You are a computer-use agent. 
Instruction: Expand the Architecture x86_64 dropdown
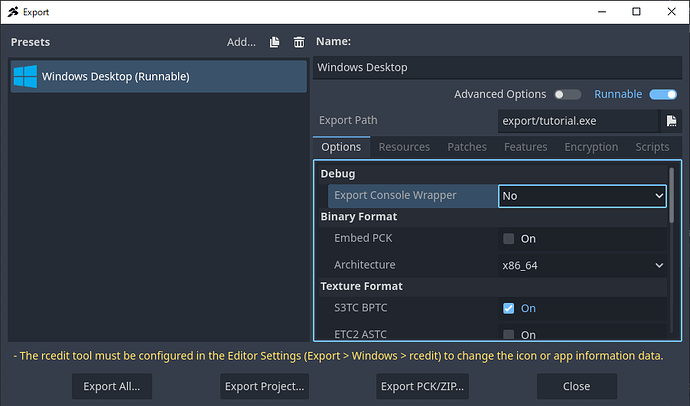[583, 265]
